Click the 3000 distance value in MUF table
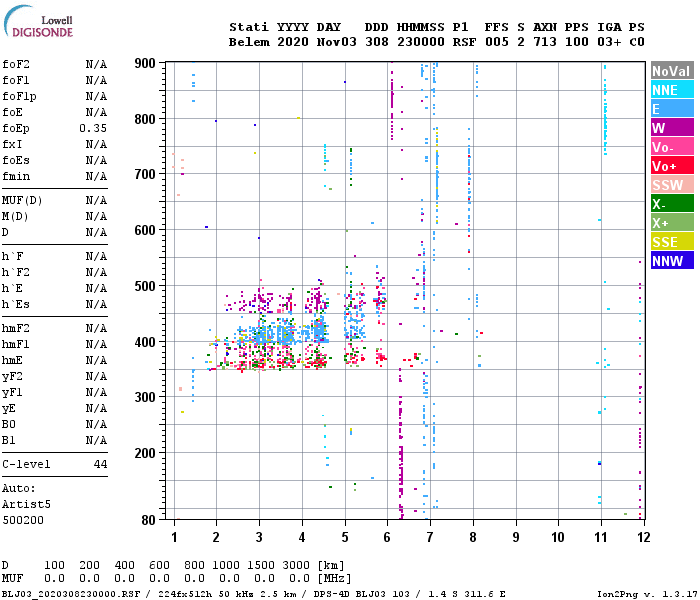Viewport: 700px width, 600px height. click(x=296, y=566)
